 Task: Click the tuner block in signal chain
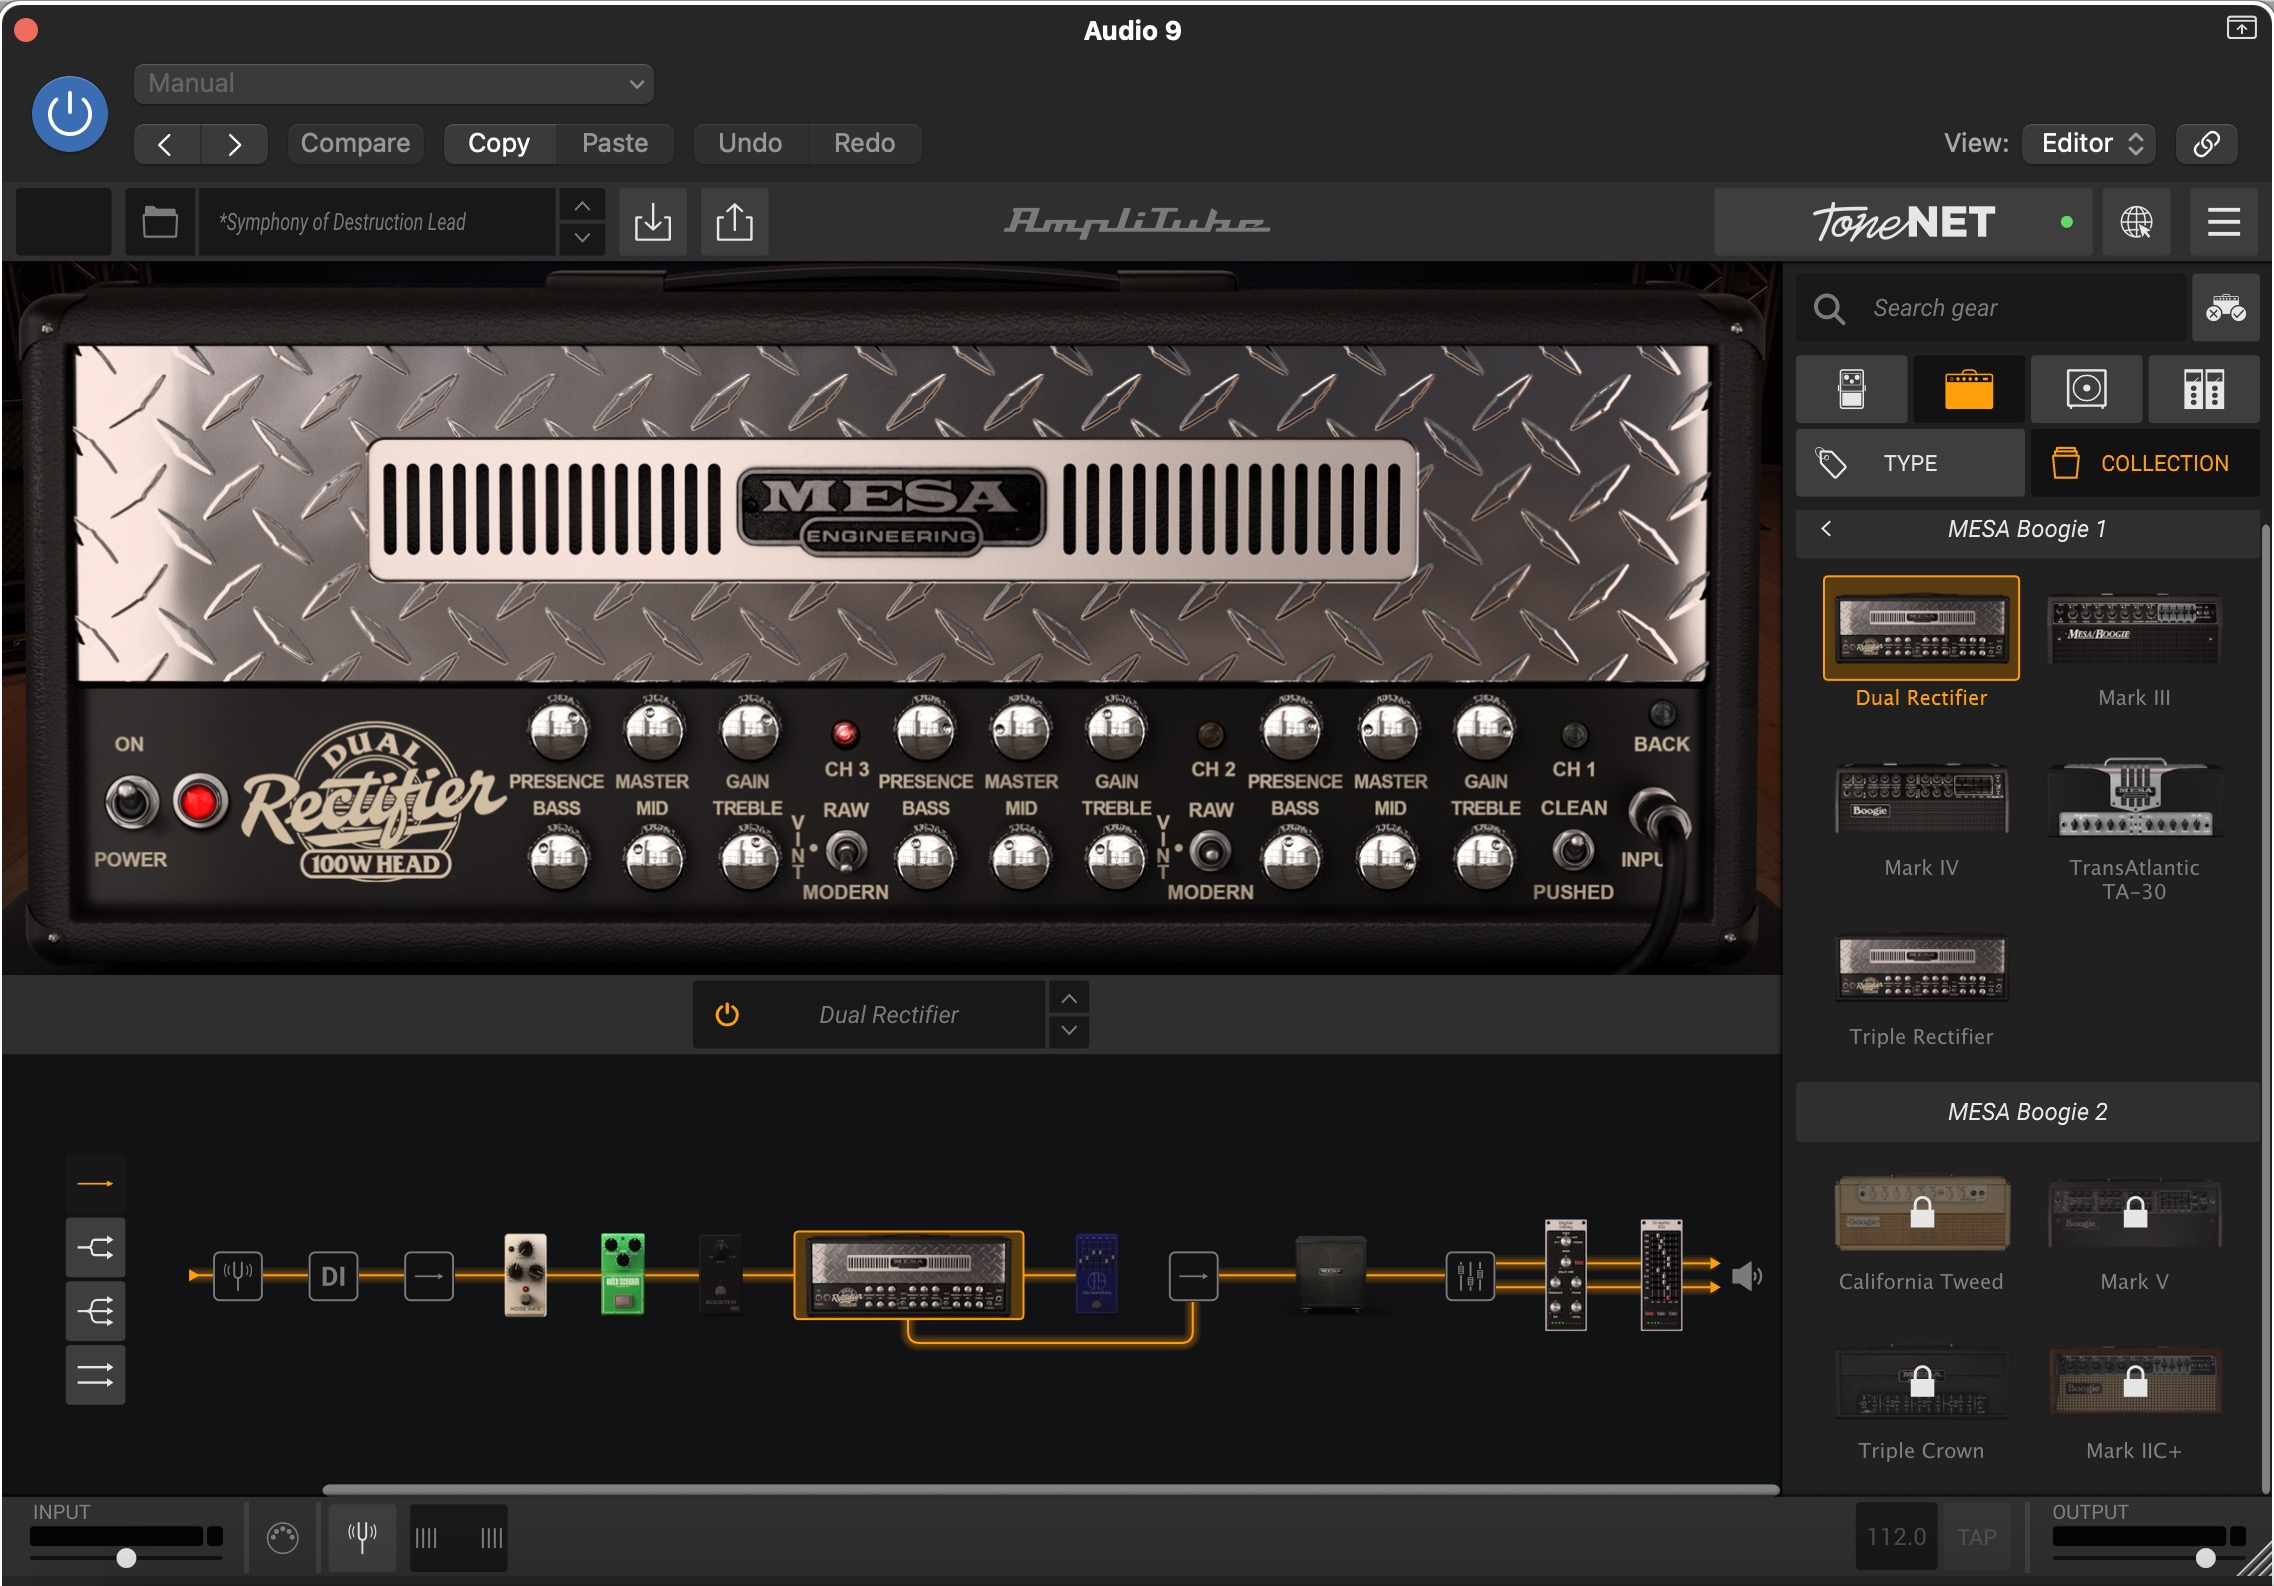[x=238, y=1276]
